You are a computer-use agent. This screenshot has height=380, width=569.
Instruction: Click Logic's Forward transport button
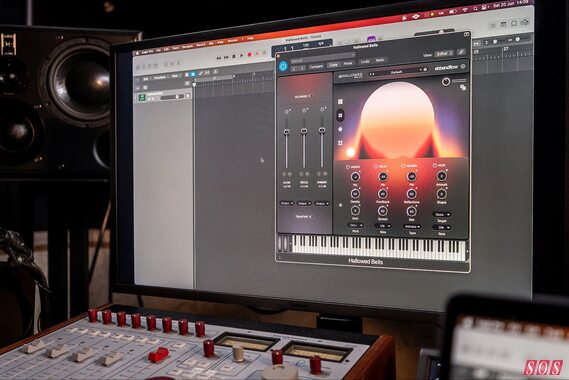click(226, 57)
